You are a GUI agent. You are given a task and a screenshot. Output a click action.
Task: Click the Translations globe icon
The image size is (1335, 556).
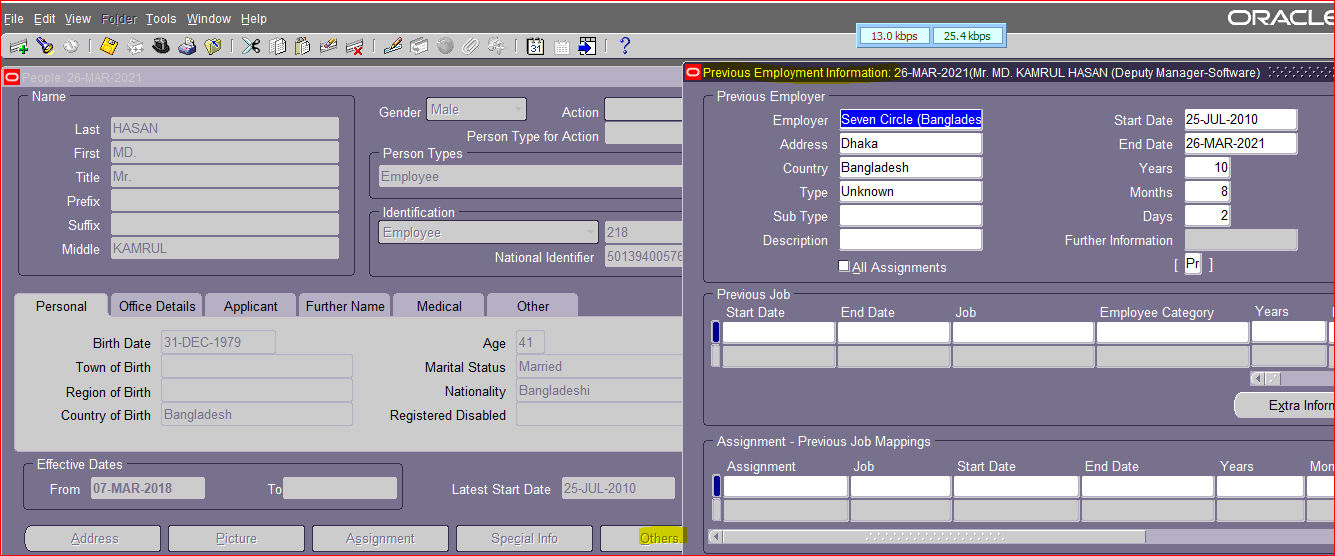pos(445,46)
